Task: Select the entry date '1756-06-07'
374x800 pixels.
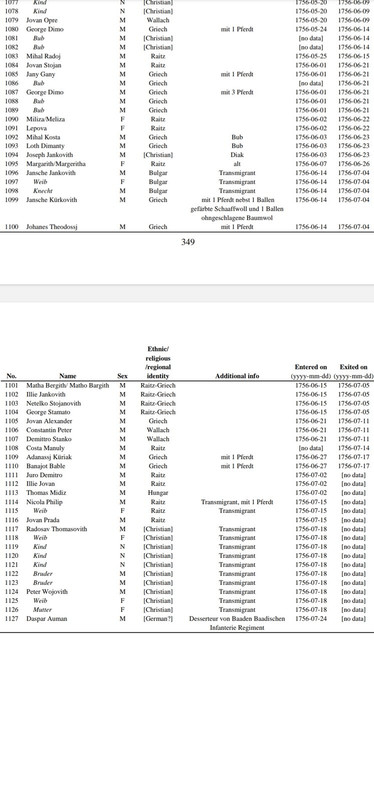Action: 311,164
